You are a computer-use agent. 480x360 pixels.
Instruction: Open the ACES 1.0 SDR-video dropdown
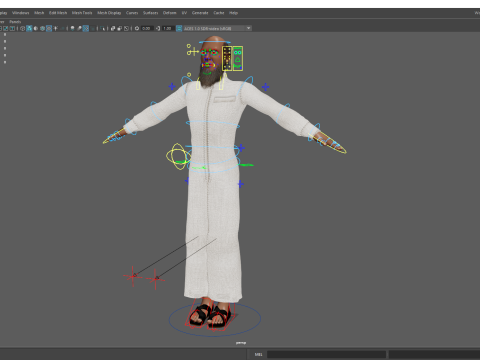[217, 28]
